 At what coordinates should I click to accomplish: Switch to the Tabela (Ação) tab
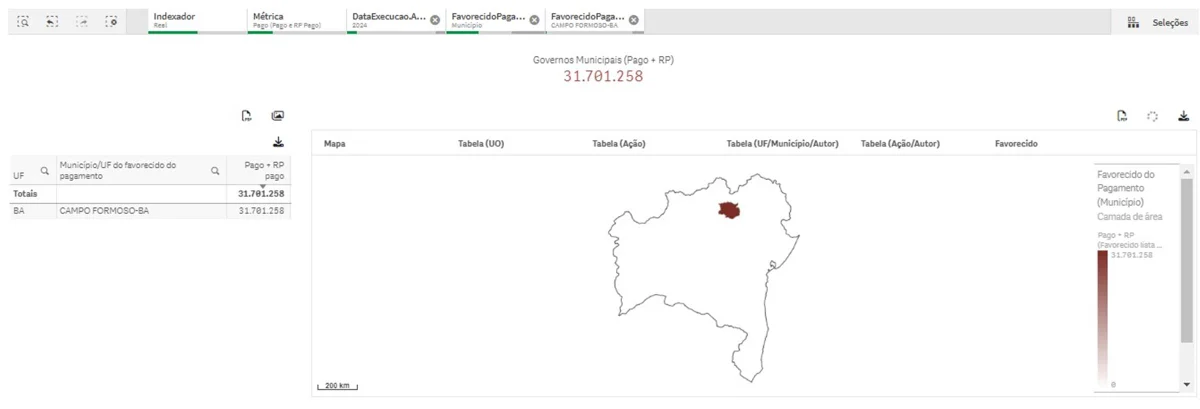coord(619,144)
